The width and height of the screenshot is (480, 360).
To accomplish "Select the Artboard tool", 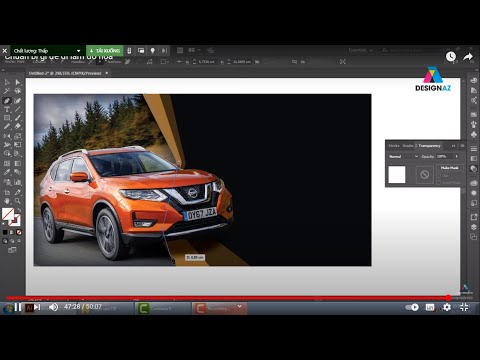I will (x=7, y=192).
